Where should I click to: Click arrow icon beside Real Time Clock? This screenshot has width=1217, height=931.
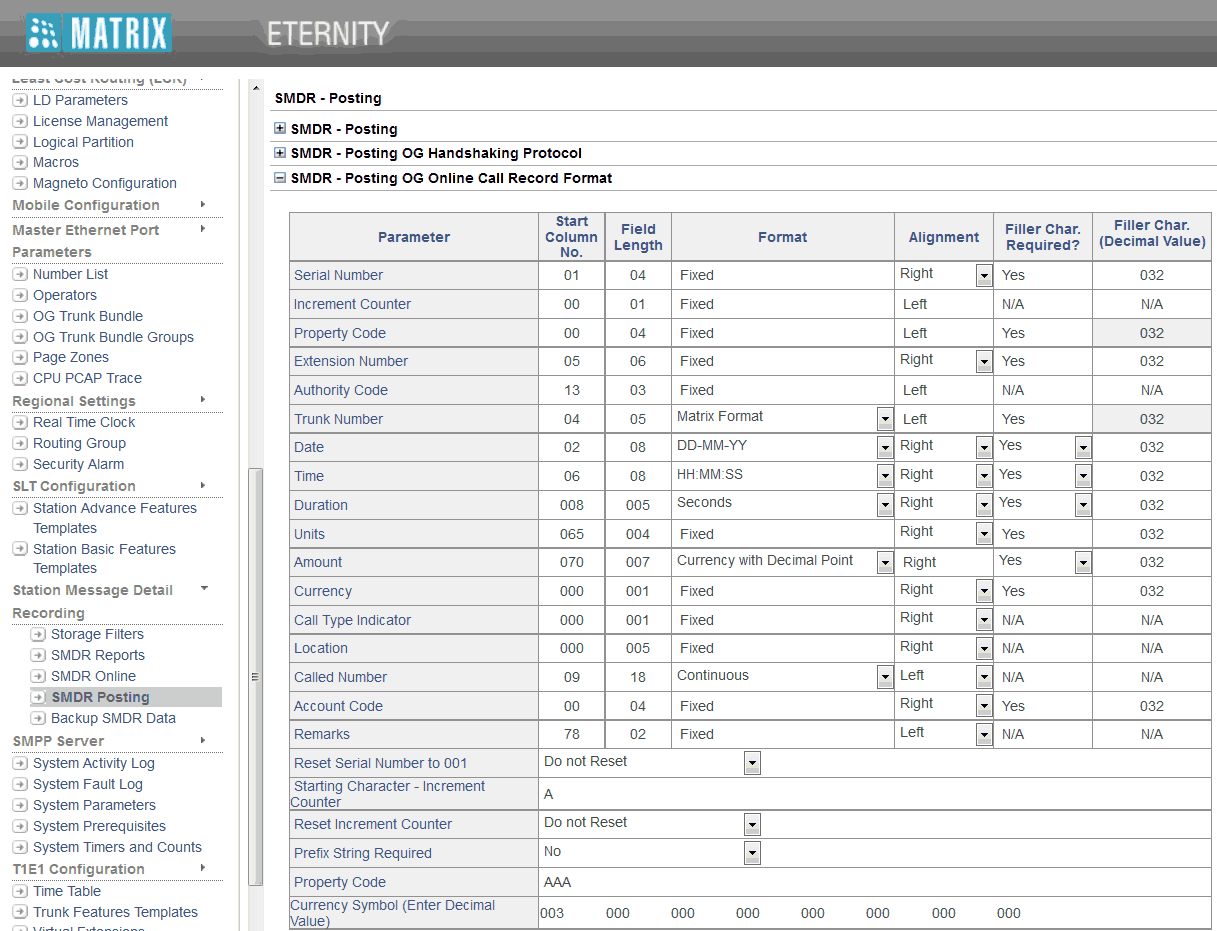pyautogui.click(x=20, y=422)
